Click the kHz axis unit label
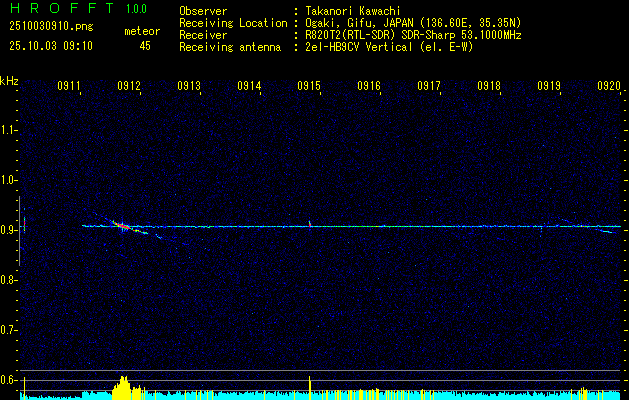The image size is (629, 400). (9, 81)
